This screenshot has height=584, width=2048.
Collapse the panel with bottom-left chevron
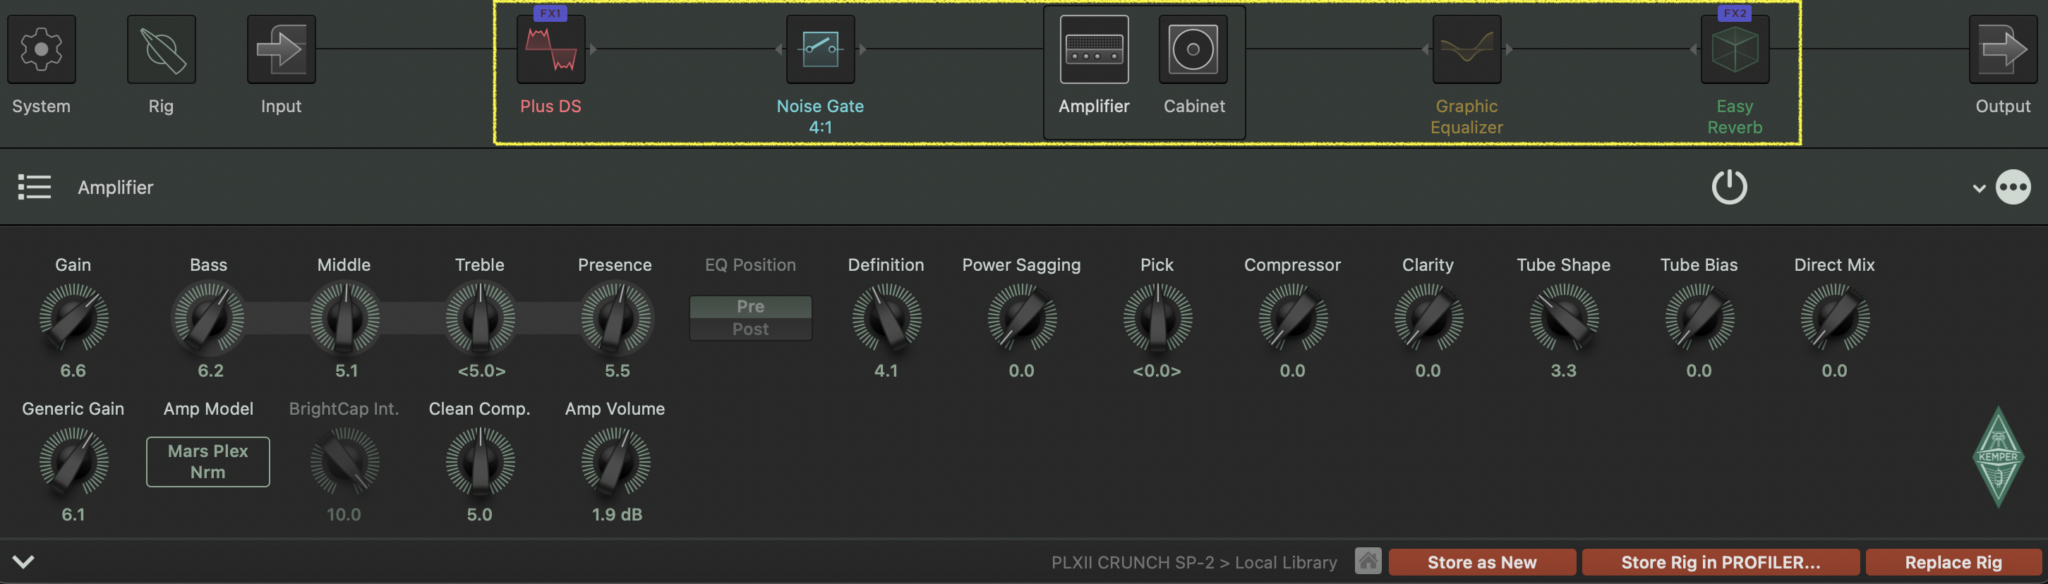24,562
